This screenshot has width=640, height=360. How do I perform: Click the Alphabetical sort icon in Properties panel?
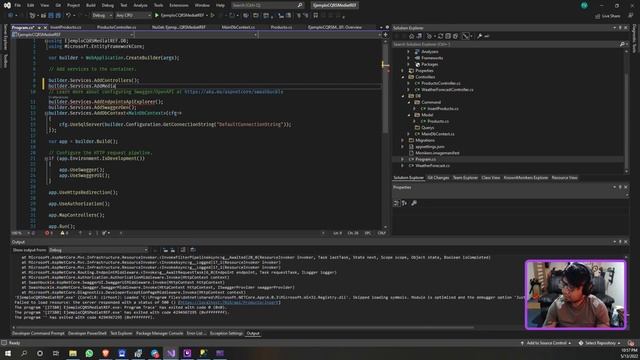point(404,203)
